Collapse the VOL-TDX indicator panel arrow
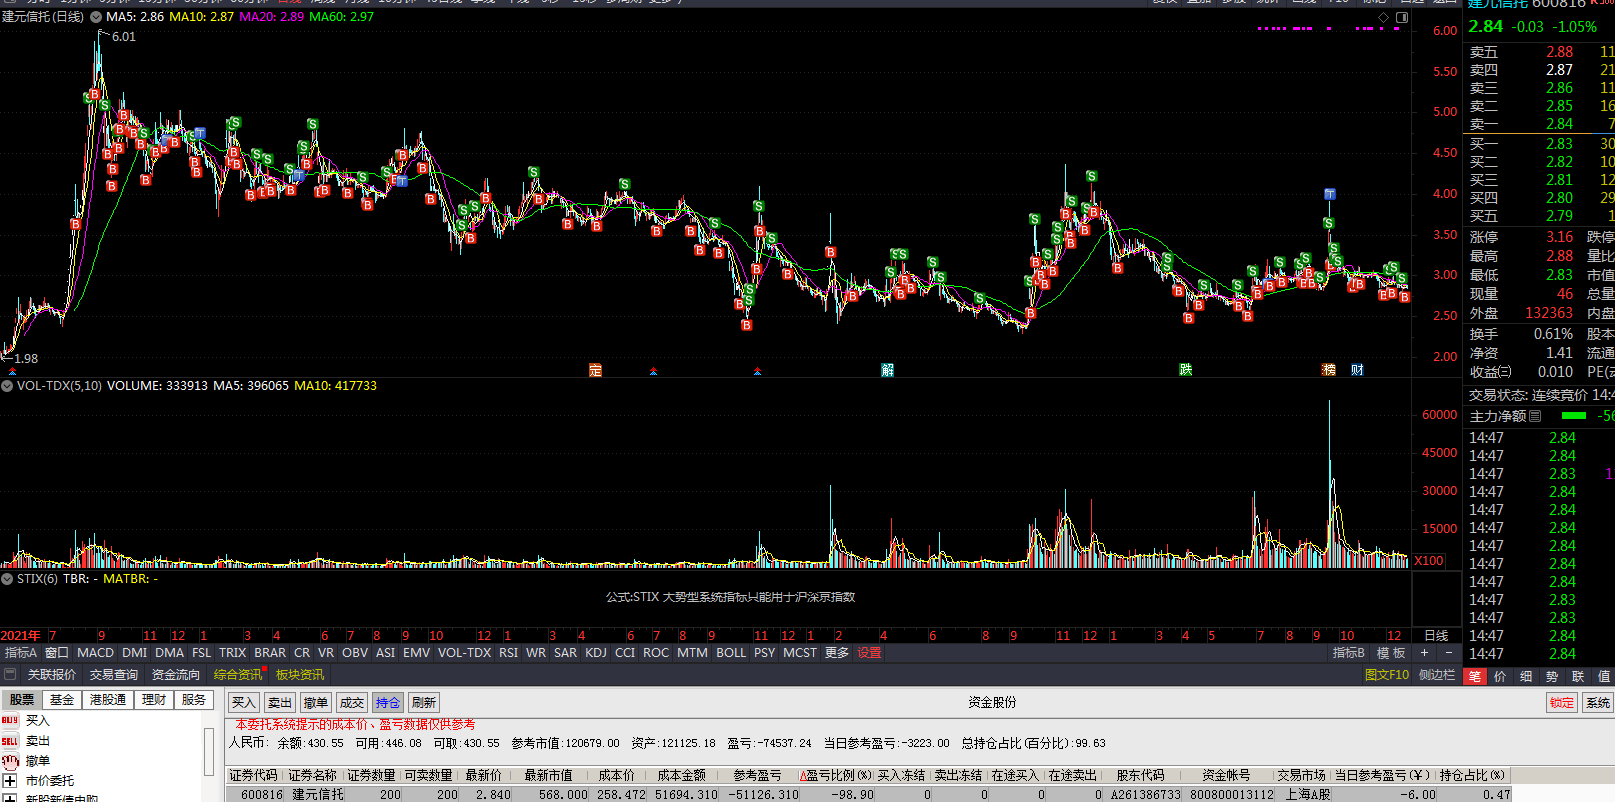1615x802 pixels. 7,386
